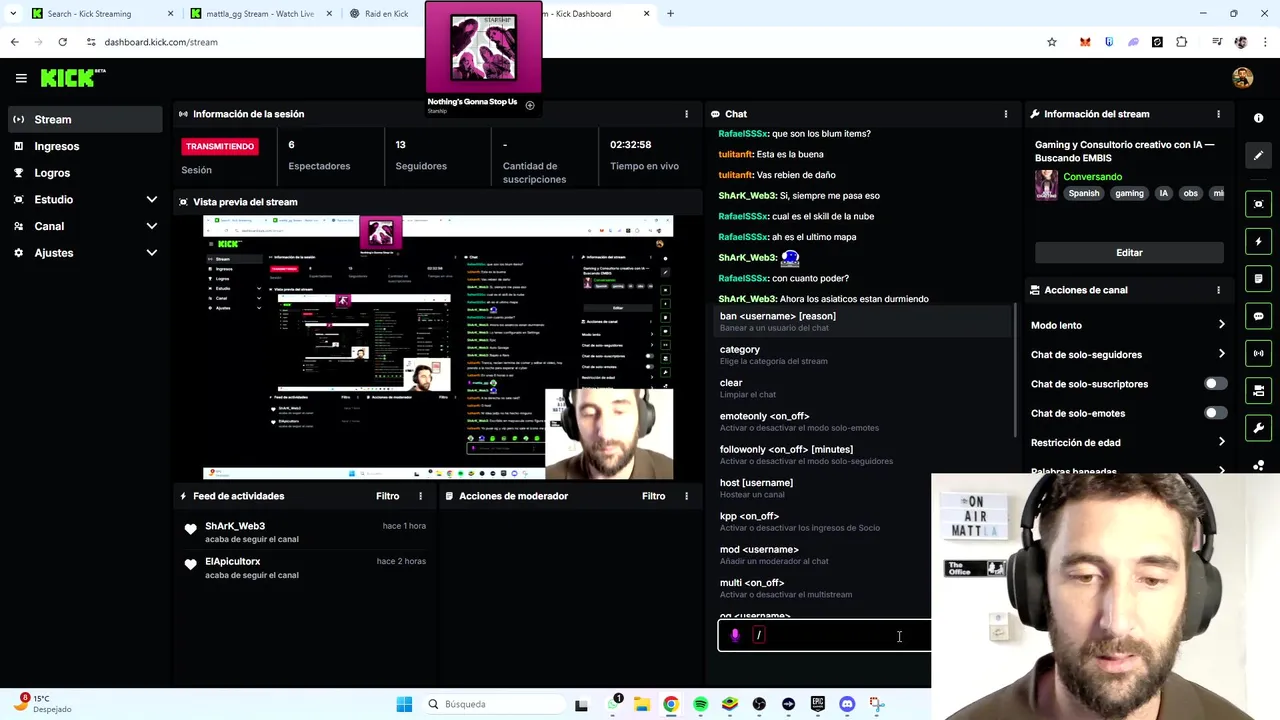This screenshot has width=1280, height=720.
Task: Choose the clear chat command
Action: point(864,388)
